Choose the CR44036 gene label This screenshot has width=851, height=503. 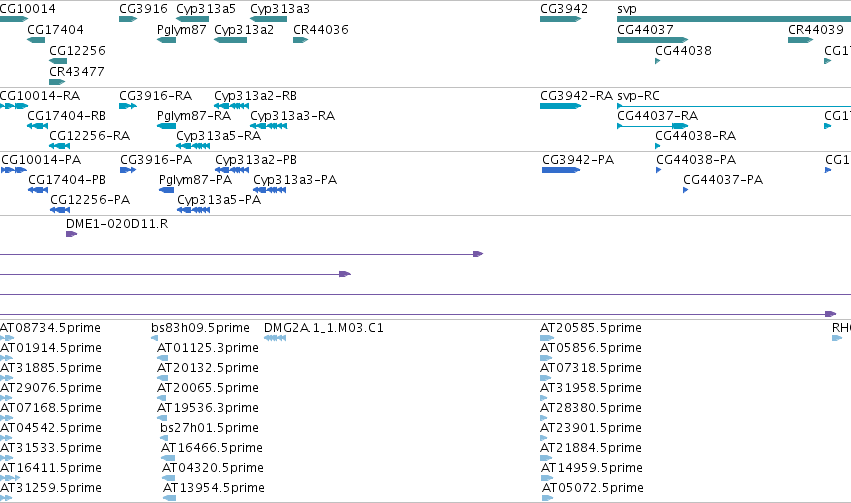(321, 30)
